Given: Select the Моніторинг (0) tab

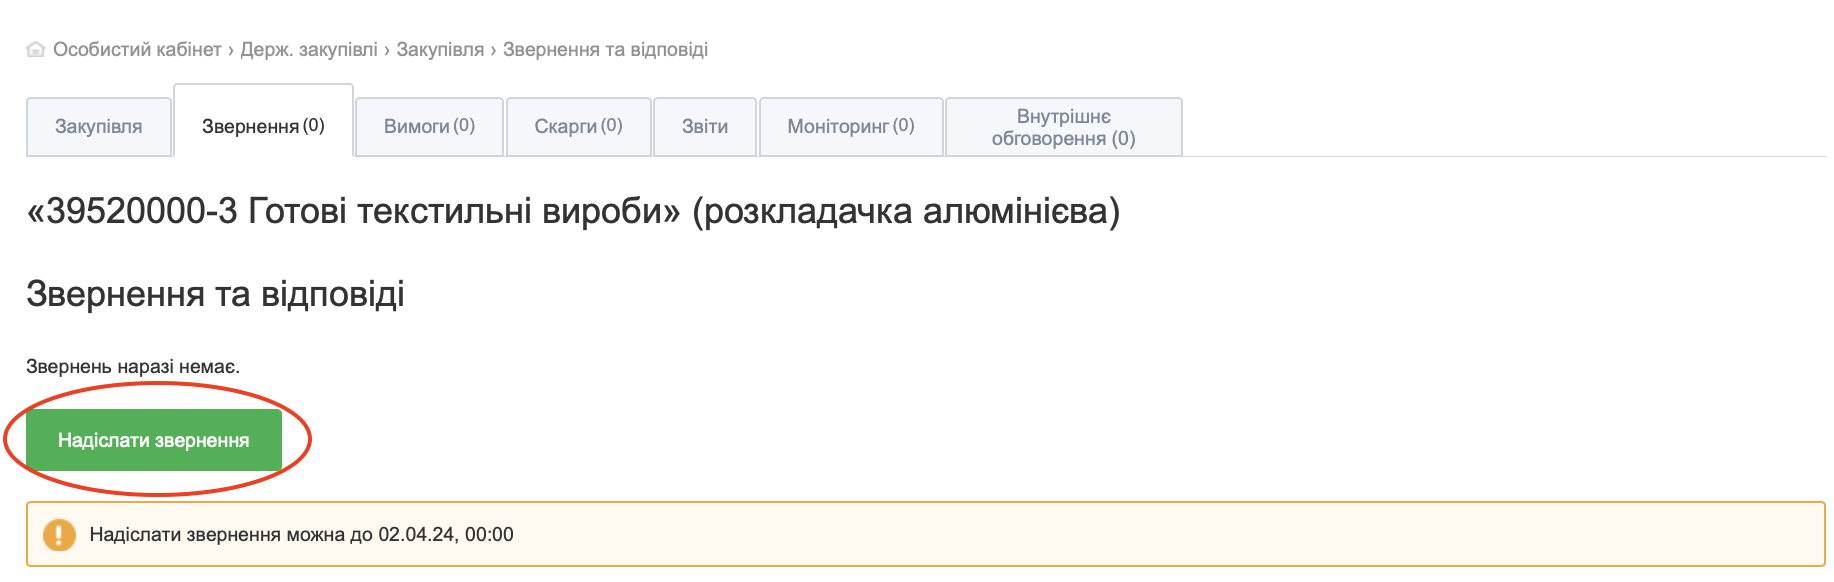Looking at the screenshot, I should (851, 127).
